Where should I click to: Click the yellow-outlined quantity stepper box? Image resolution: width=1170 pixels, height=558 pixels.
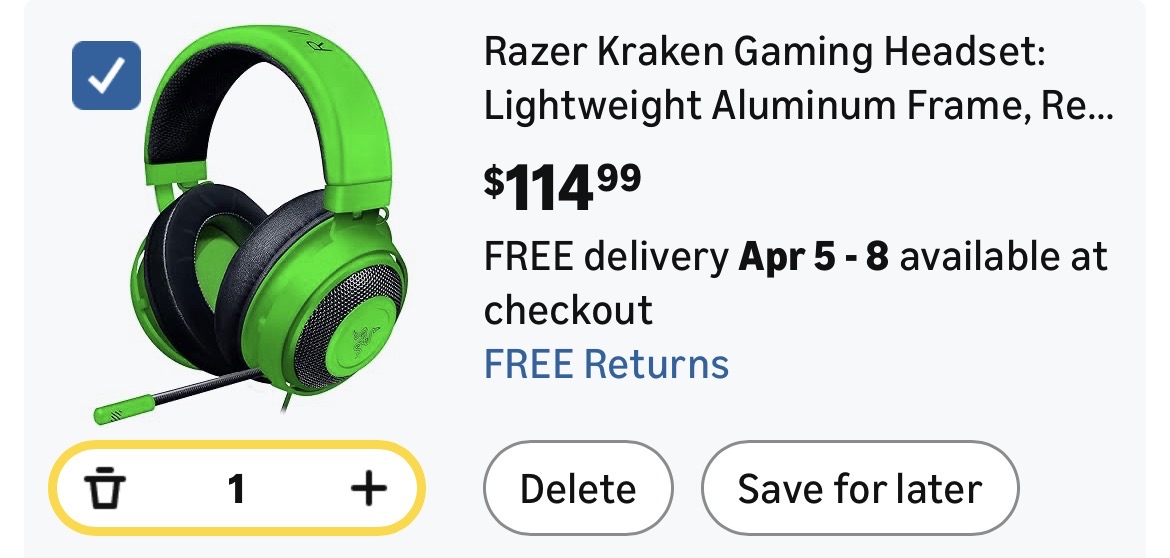[237, 489]
